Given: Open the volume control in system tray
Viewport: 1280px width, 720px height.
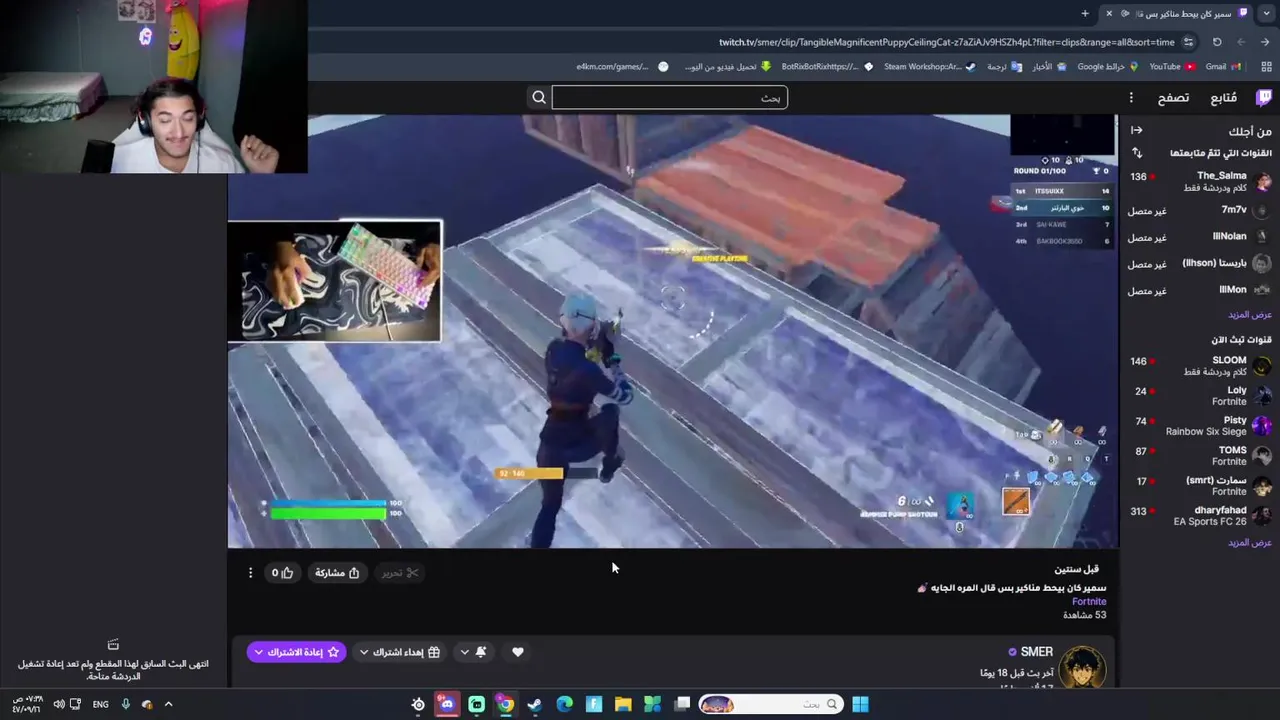Looking at the screenshot, I should [x=59, y=704].
